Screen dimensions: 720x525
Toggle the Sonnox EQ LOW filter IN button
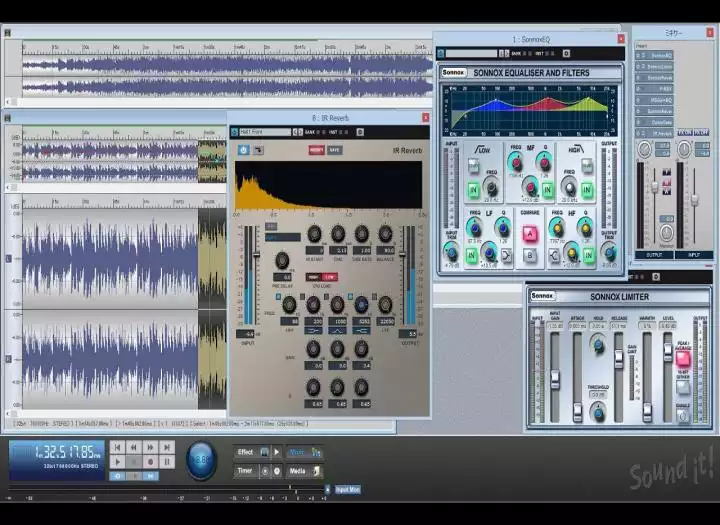pos(473,190)
